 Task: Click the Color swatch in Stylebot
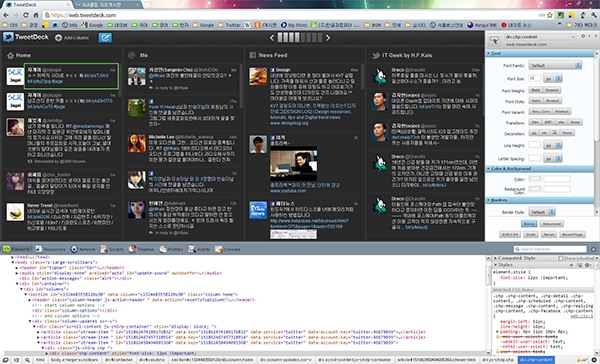tap(535, 179)
